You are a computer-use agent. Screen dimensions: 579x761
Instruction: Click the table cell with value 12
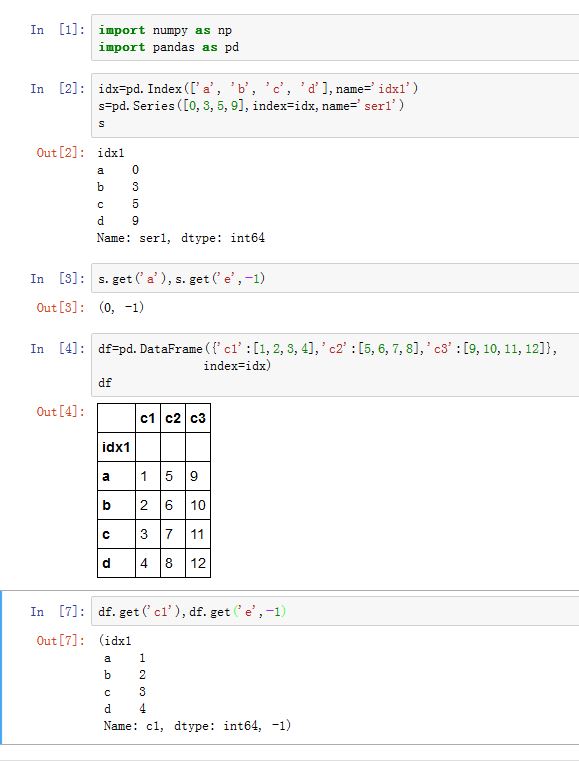(198, 563)
